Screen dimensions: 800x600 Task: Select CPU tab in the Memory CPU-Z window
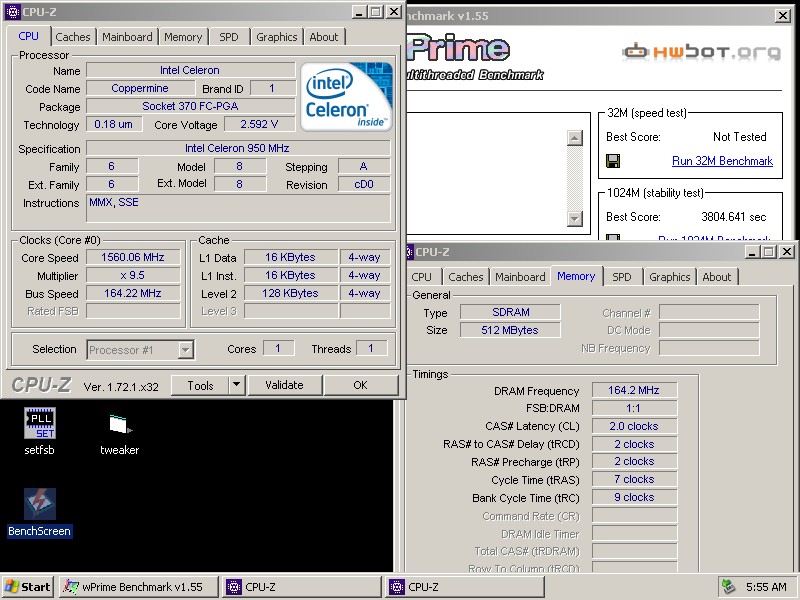421,277
